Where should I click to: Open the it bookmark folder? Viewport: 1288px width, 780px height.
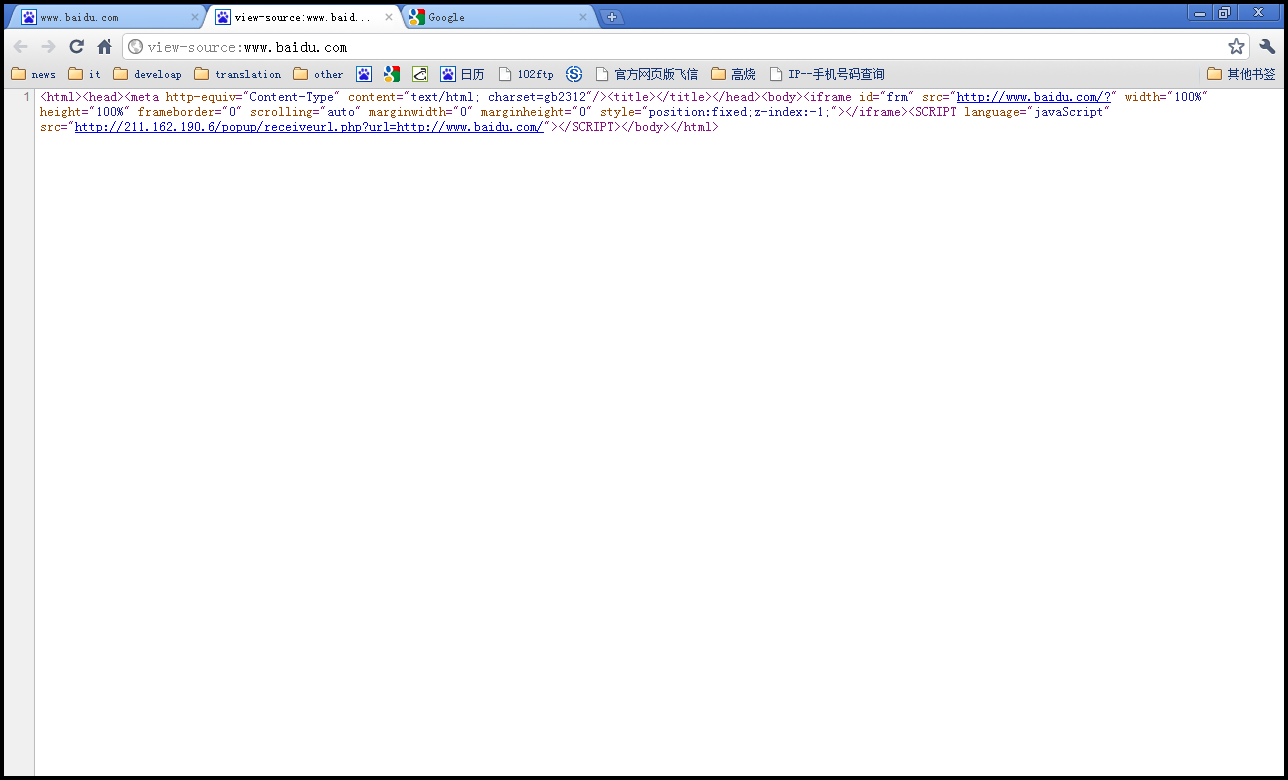point(84,74)
